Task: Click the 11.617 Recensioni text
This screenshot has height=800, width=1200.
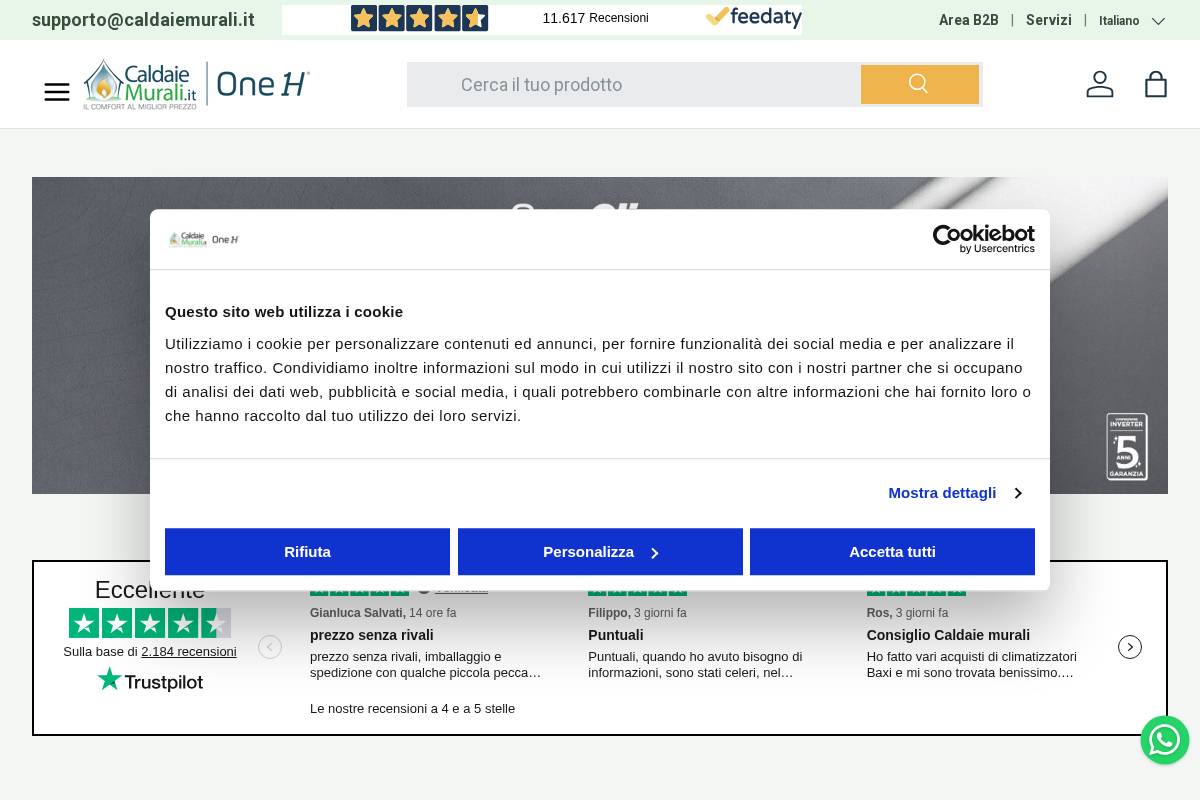Action: (x=595, y=18)
